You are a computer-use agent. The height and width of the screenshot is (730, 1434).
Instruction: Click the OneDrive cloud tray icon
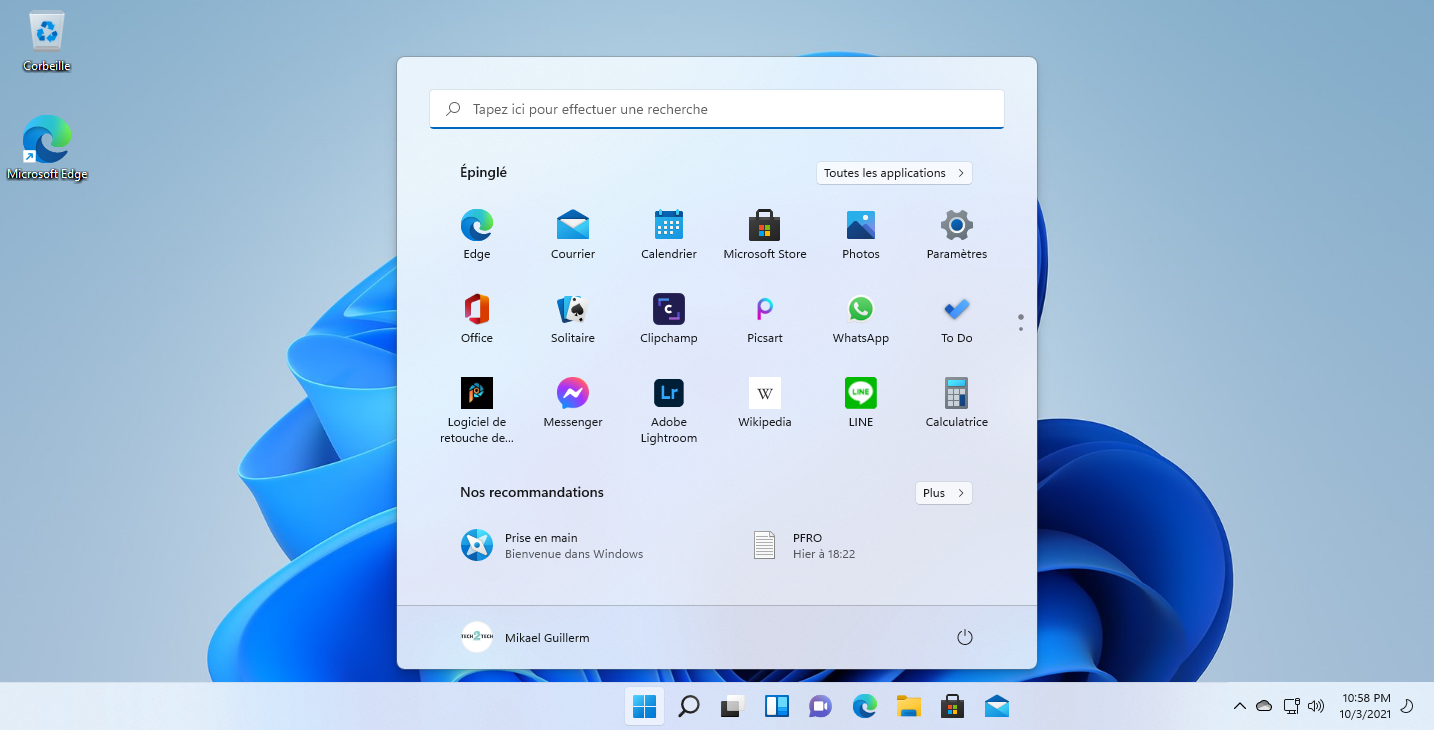tap(1264, 706)
